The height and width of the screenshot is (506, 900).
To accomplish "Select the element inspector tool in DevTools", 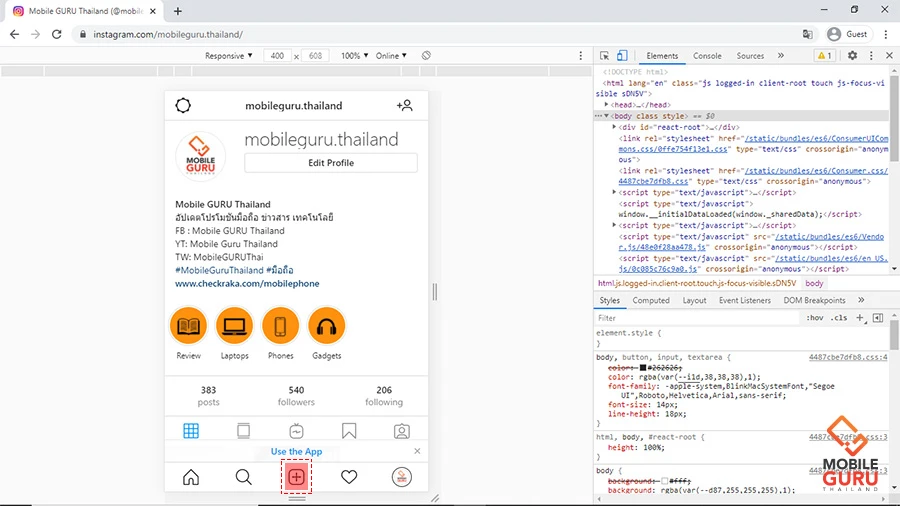I will click(605, 56).
